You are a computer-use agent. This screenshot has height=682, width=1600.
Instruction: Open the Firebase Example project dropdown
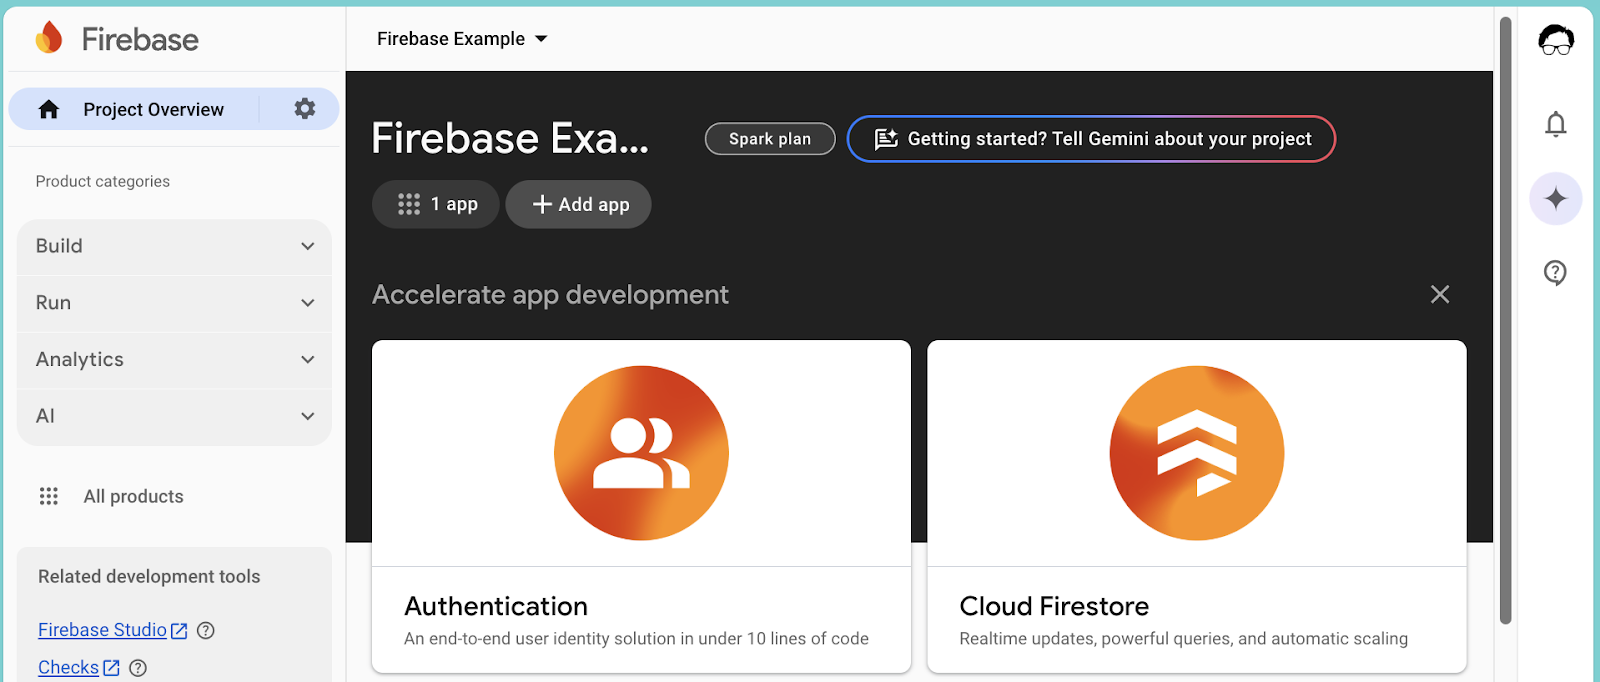(462, 39)
